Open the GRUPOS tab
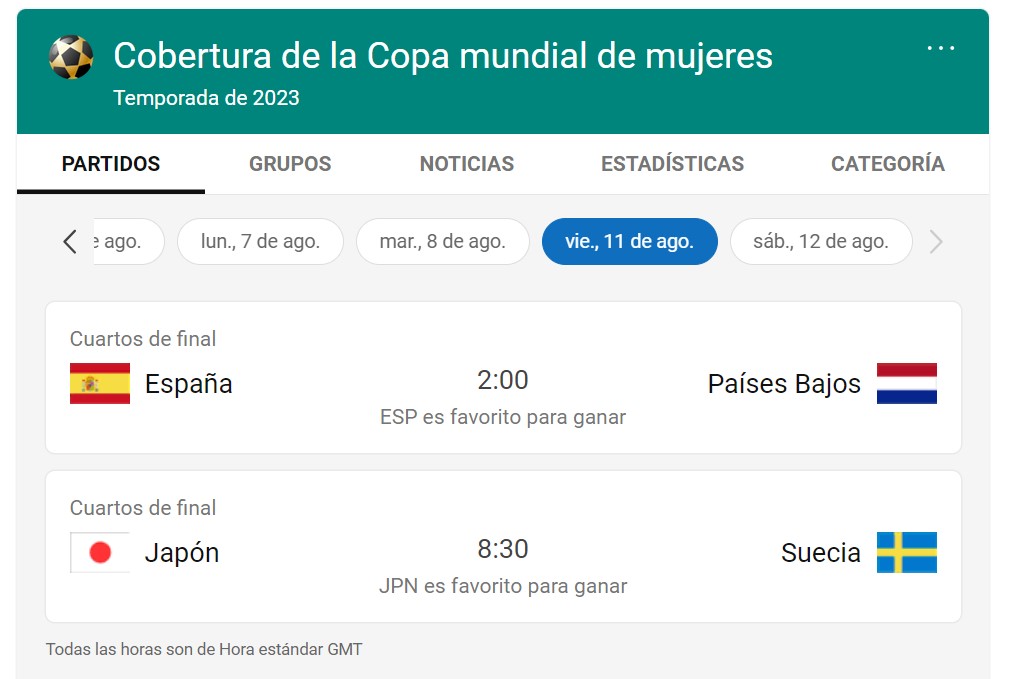1024x679 pixels. [x=290, y=164]
